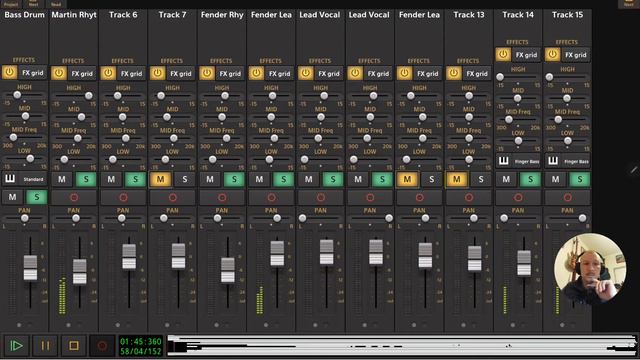Arm Track 6 for recording
Image resolution: width=640 pixels, height=360 pixels.
(x=123, y=198)
